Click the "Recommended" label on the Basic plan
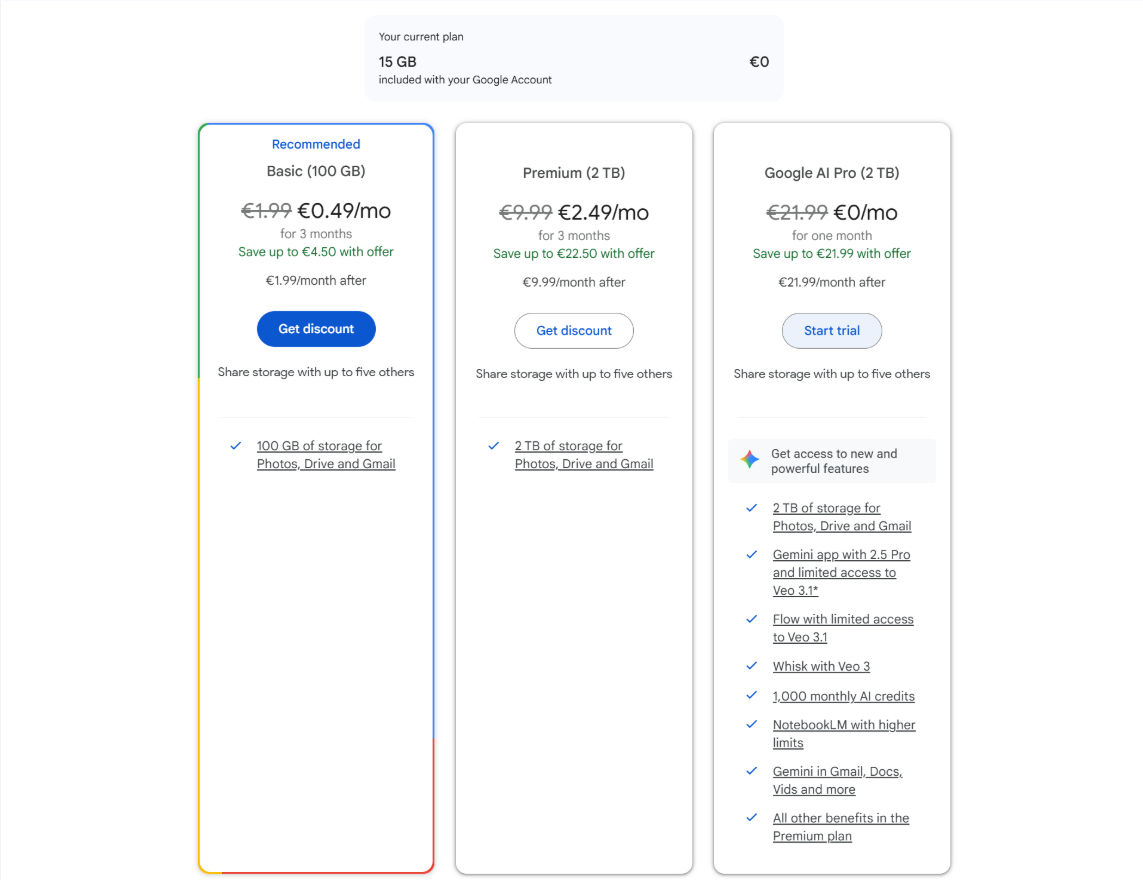Image resolution: width=1143 pixels, height=880 pixels. [x=316, y=144]
